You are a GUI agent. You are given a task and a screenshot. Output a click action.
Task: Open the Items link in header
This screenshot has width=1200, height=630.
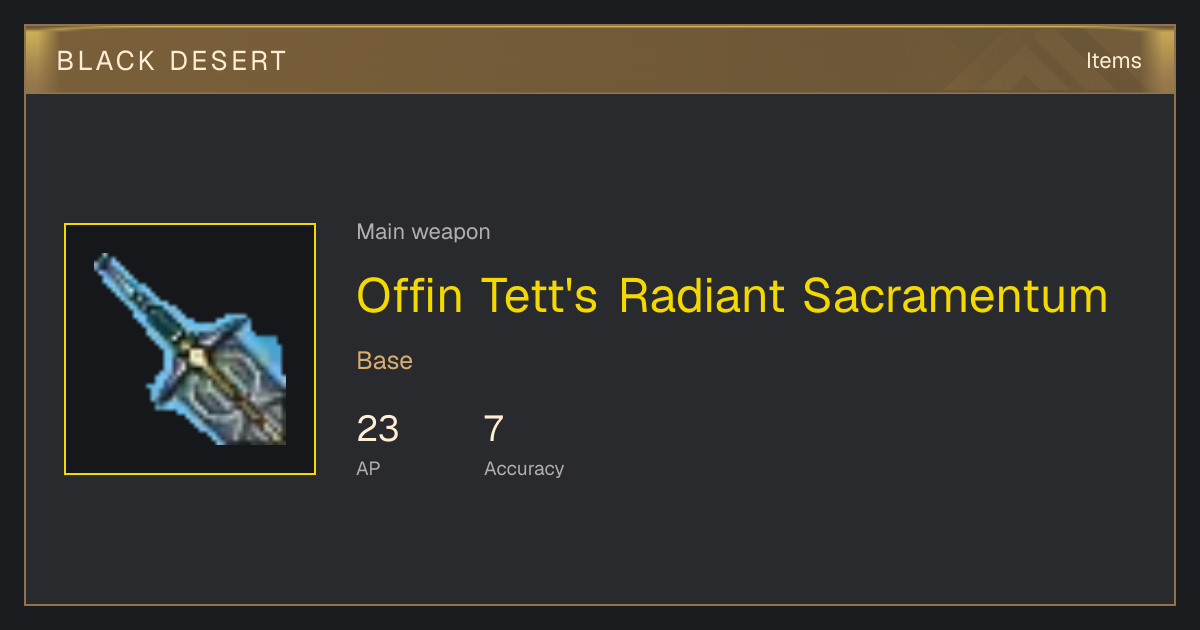[1113, 60]
